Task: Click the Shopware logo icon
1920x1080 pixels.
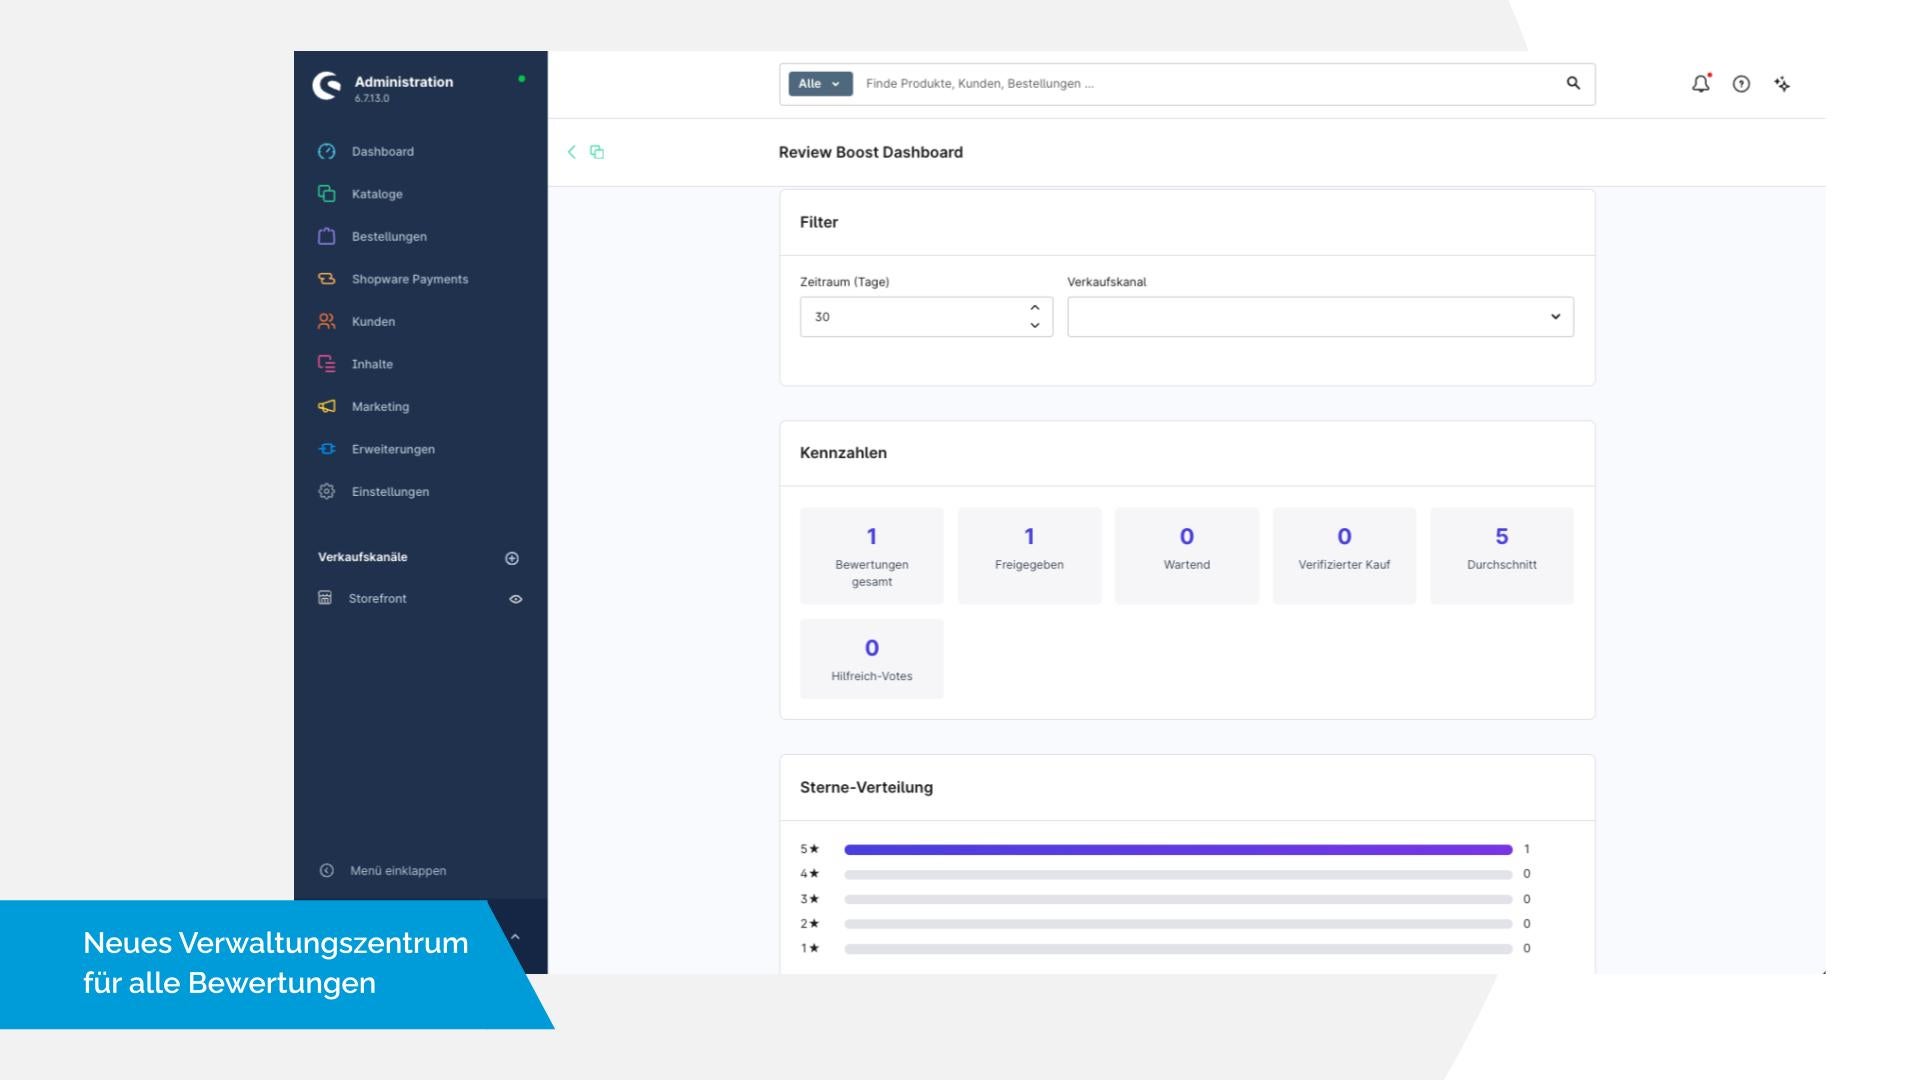Action: 326,86
